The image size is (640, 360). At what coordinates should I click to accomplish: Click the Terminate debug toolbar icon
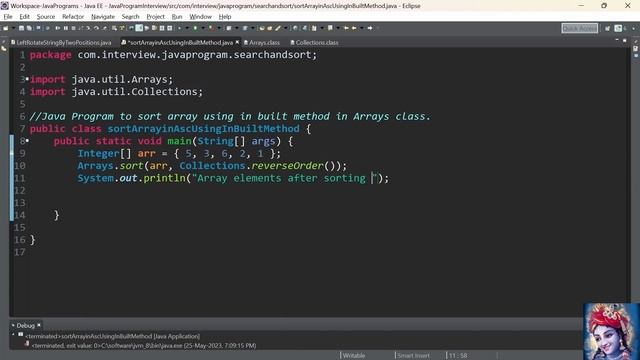coord(73,28)
